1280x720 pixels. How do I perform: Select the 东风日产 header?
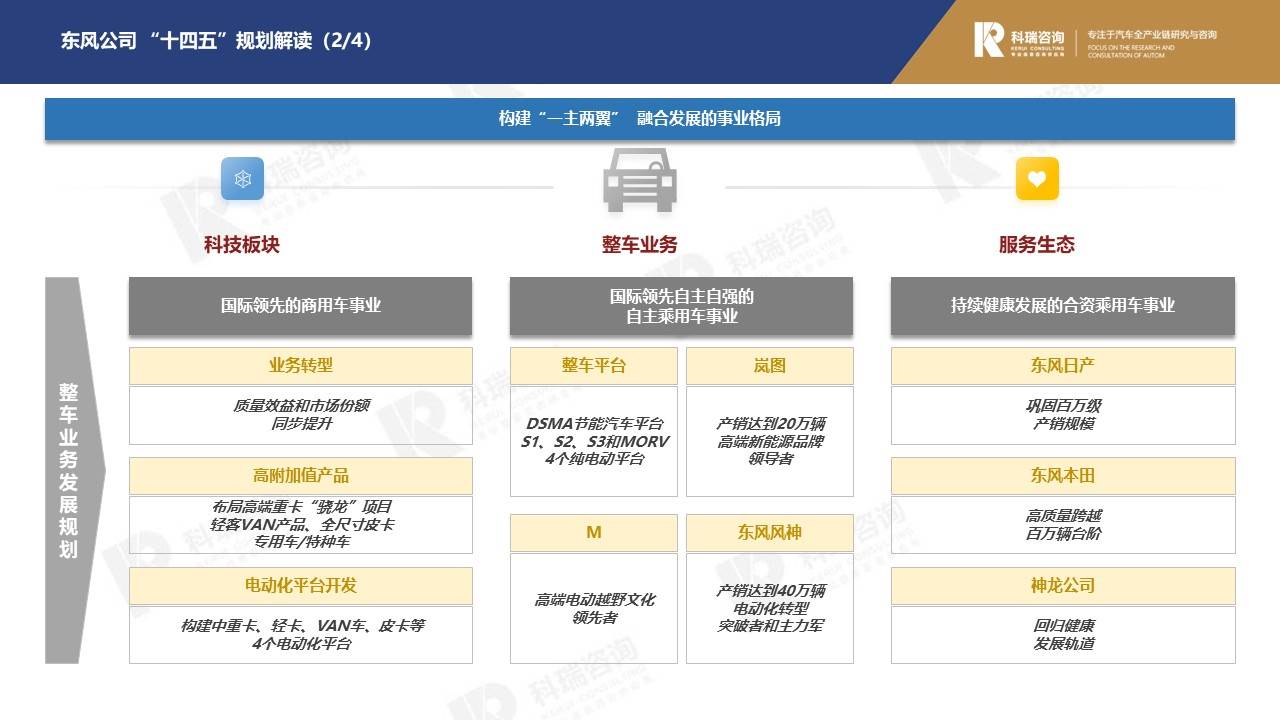pyautogui.click(x=1063, y=365)
